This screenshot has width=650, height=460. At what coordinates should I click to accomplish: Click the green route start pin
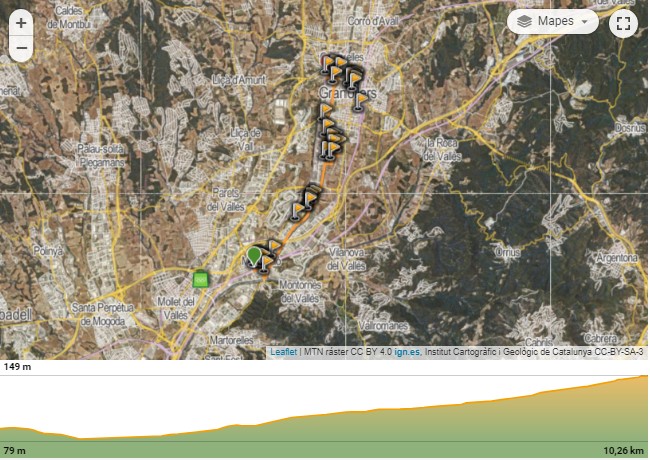coord(255,256)
